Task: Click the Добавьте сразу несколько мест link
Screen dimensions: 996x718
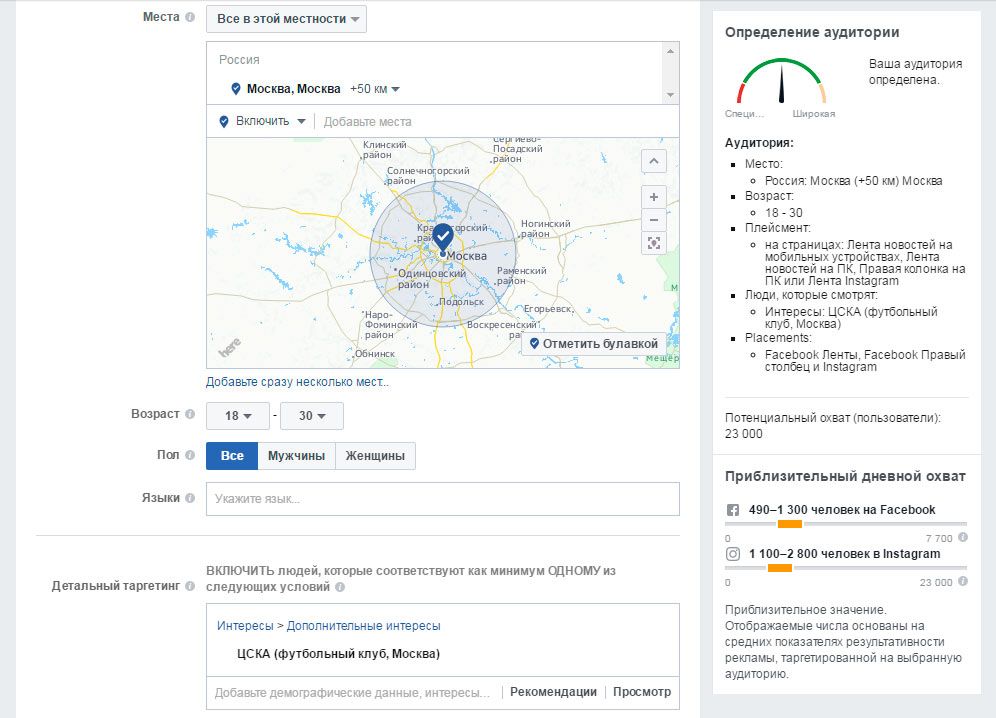Action: click(298, 382)
